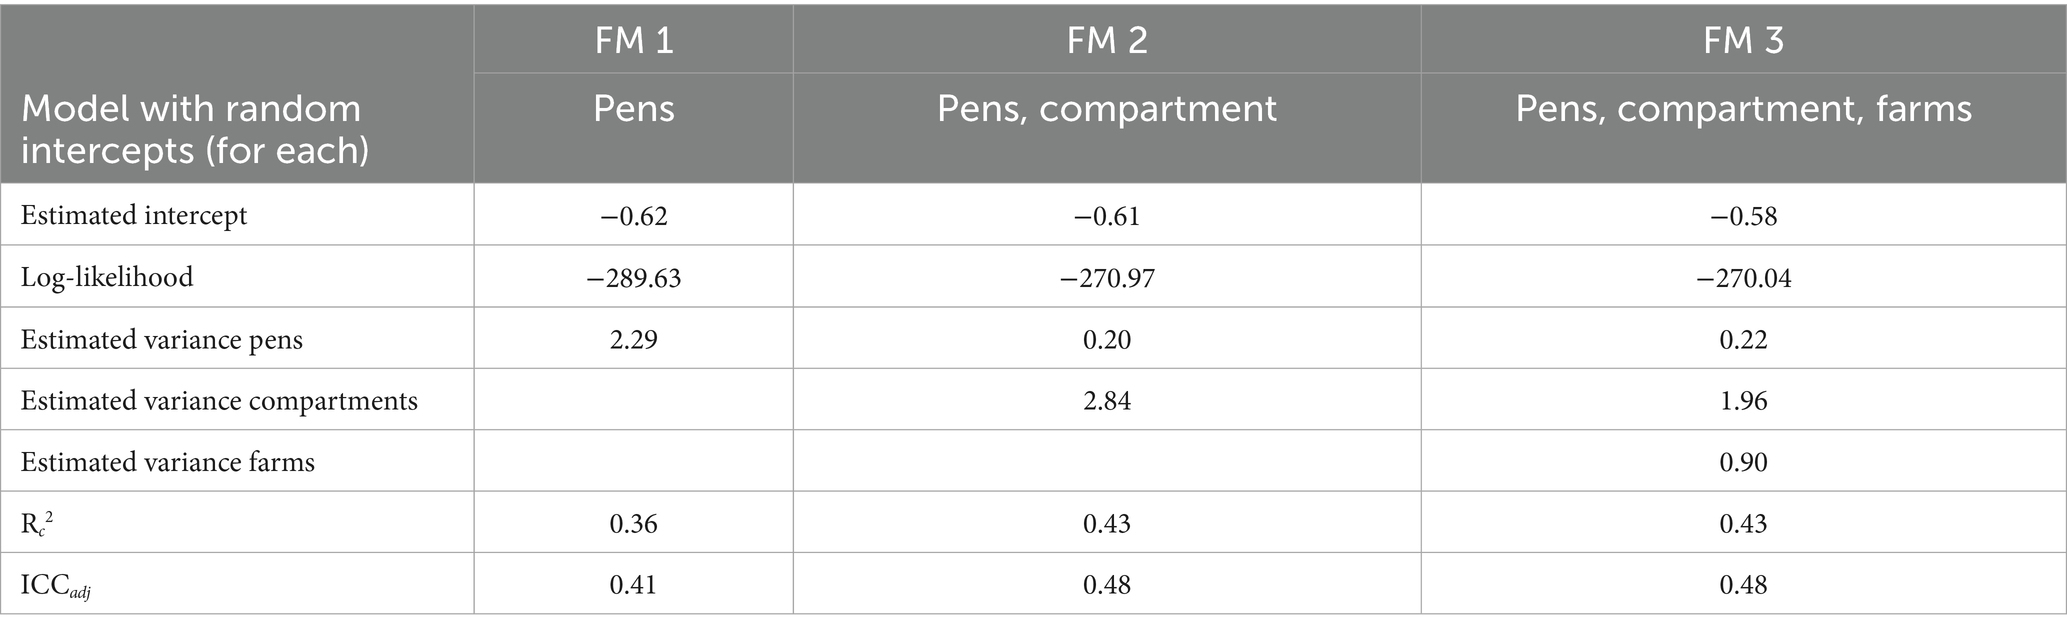This screenshot has width=2067, height=632.
Task: Select the −0.58 intercept value for FM 3
Action: click(x=1744, y=216)
